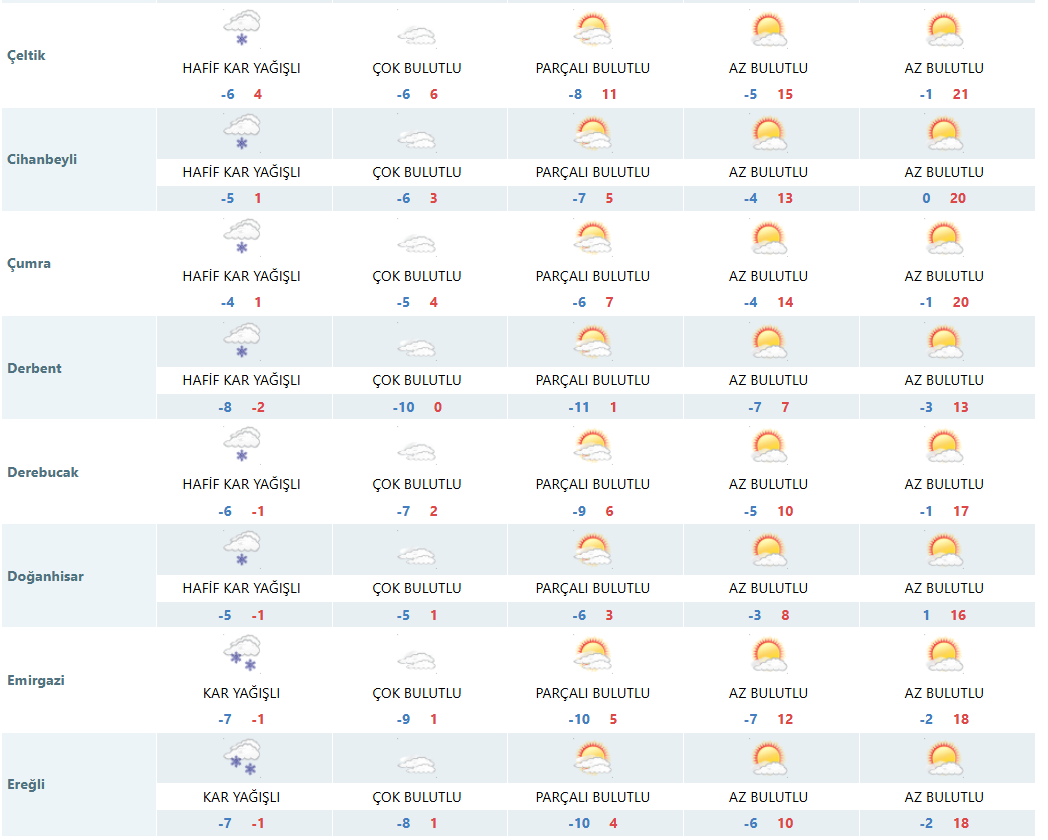
Task: Click the partly cloudy sun icon in Çumra row
Action: [x=592, y=238]
